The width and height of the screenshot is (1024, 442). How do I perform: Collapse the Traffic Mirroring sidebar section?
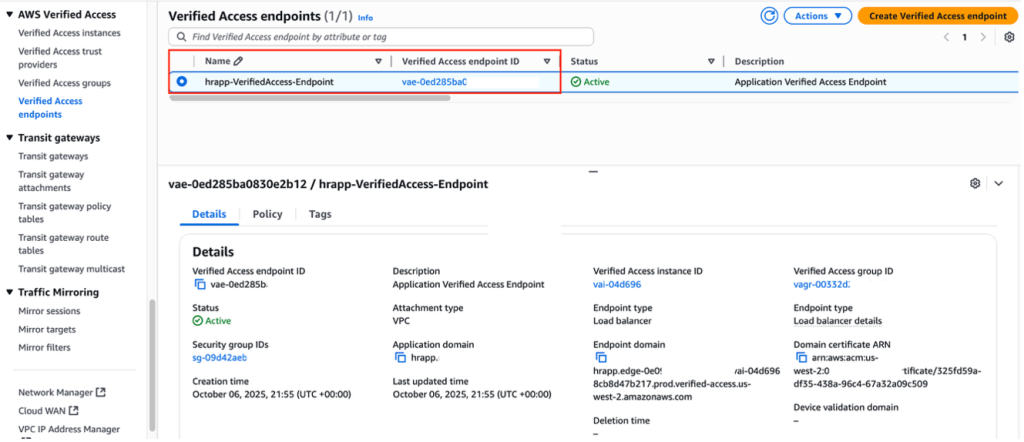pyautogui.click(x=9, y=292)
